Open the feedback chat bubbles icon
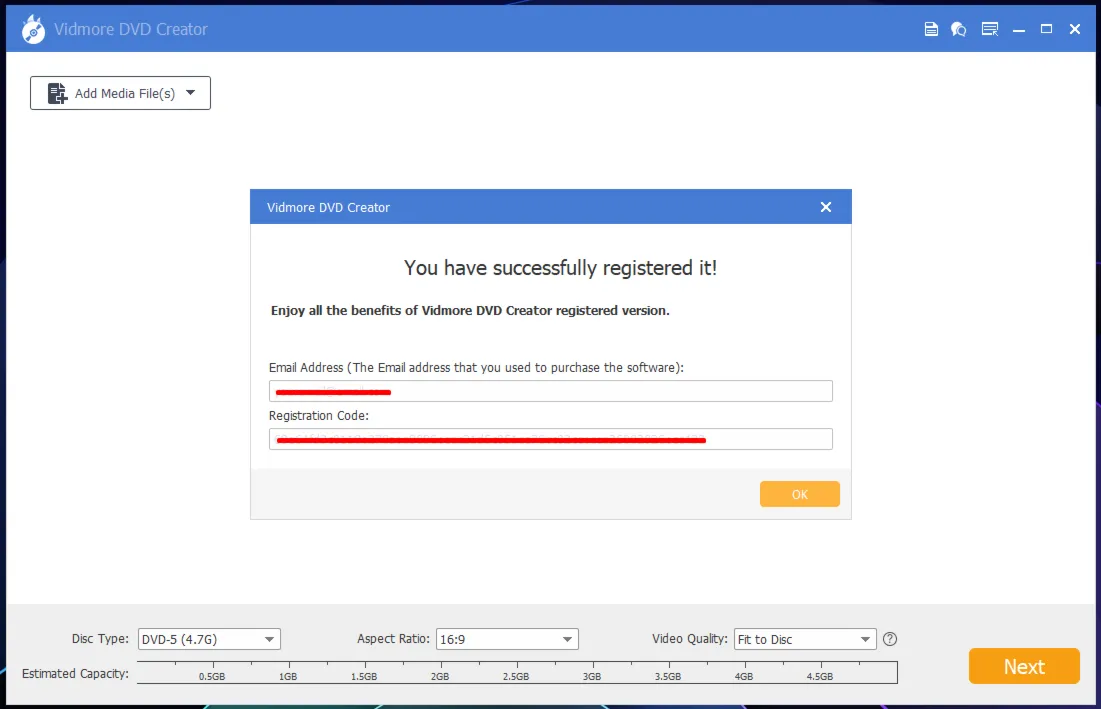The height and width of the screenshot is (709, 1101). [x=958, y=29]
